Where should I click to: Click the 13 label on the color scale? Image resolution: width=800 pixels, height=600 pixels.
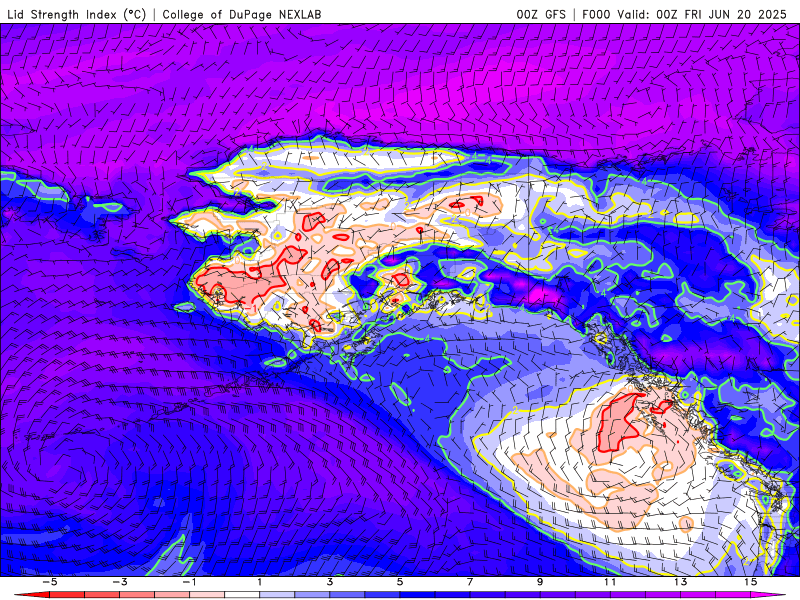tap(681, 582)
